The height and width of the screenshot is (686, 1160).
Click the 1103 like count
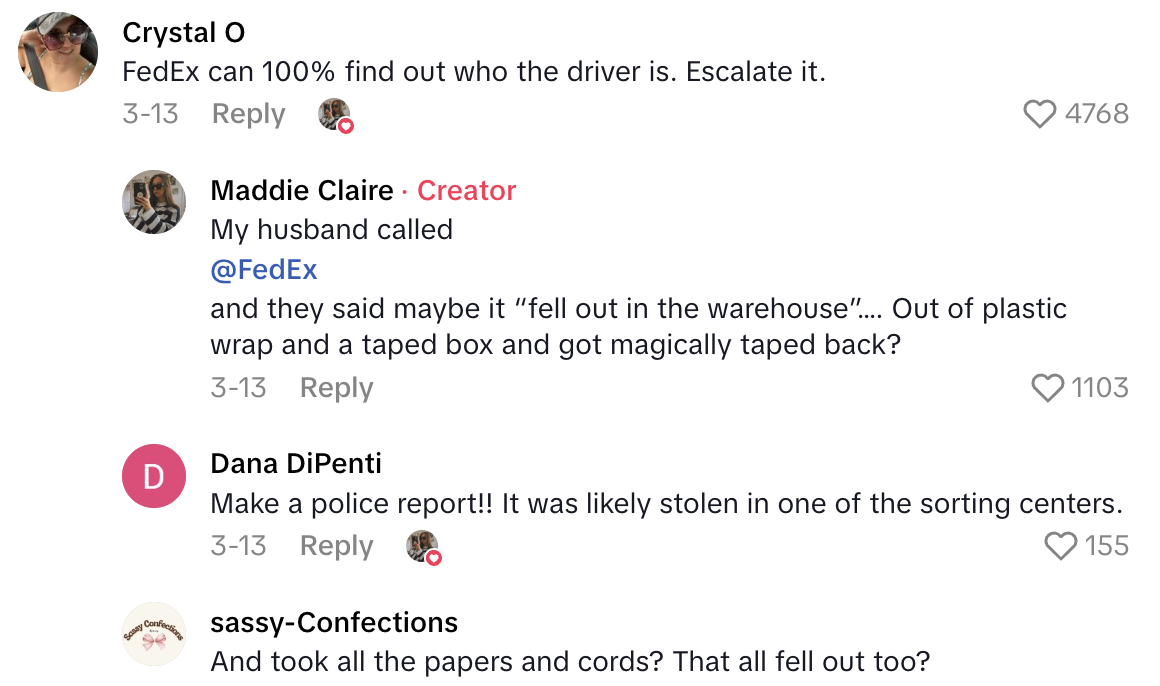click(x=1100, y=388)
